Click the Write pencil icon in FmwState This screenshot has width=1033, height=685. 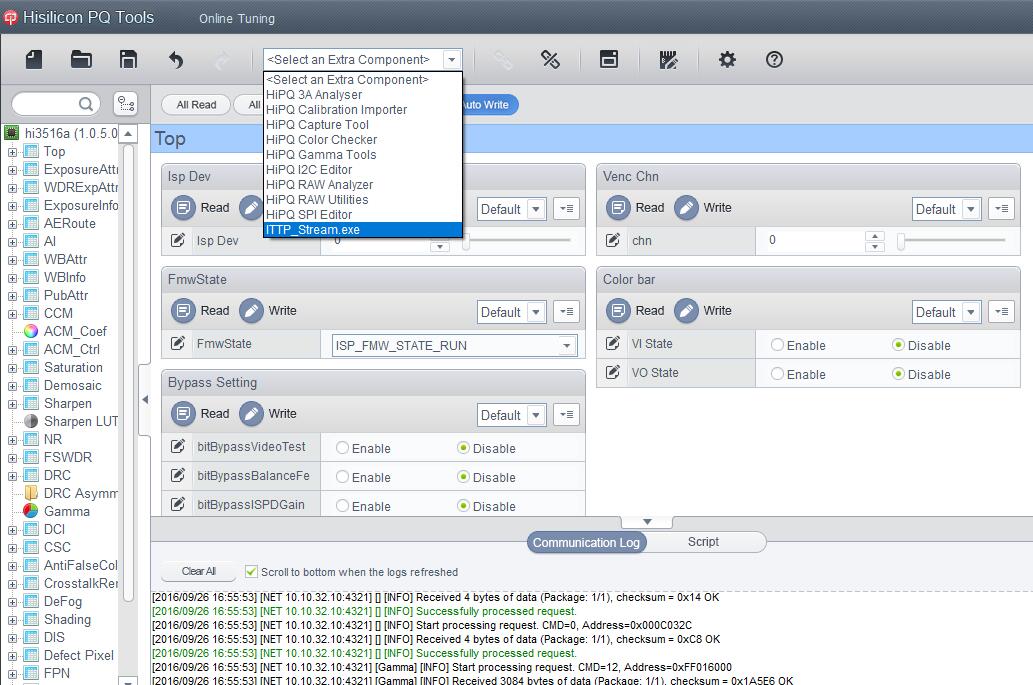click(251, 310)
